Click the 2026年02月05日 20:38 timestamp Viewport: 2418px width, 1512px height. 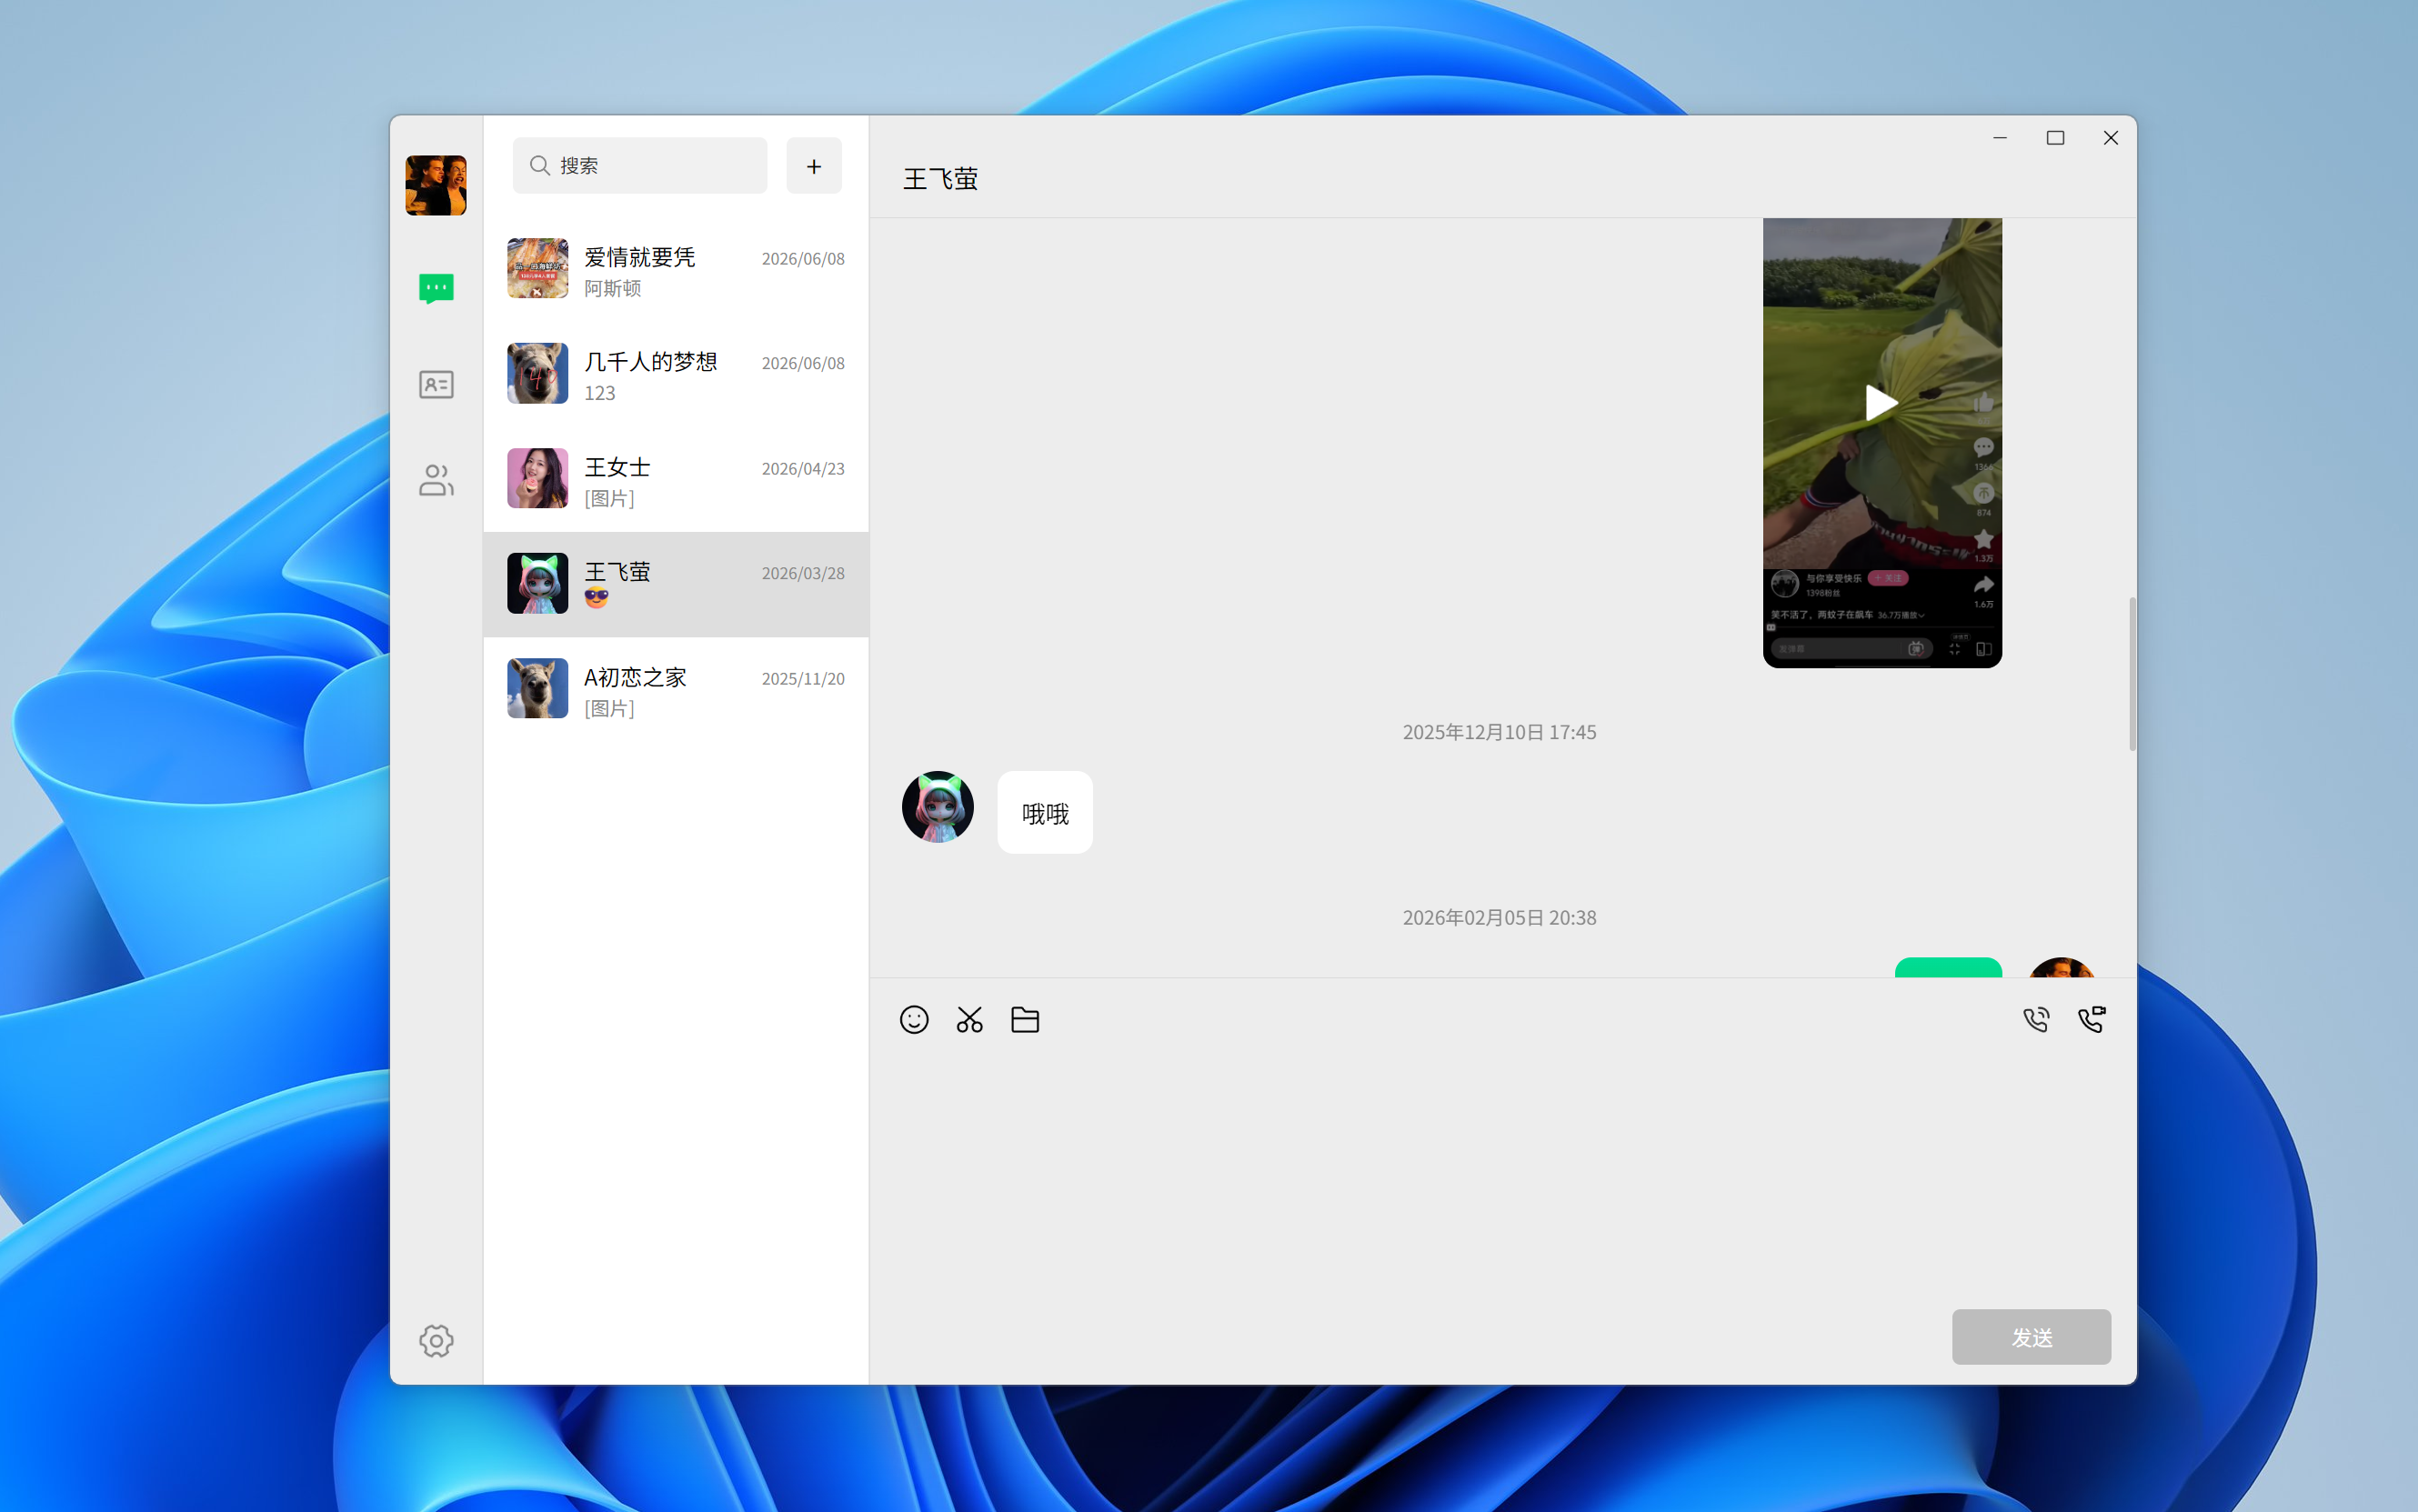pyautogui.click(x=1499, y=917)
